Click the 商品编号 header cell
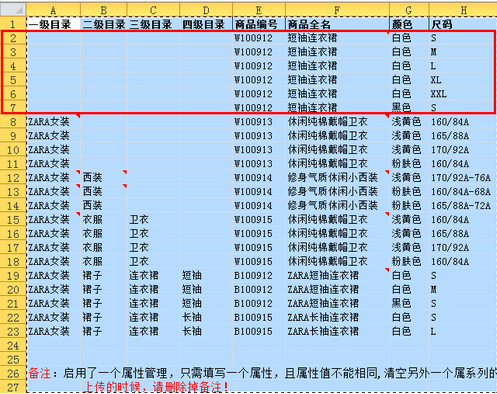This screenshot has width=497, height=394. (259, 24)
